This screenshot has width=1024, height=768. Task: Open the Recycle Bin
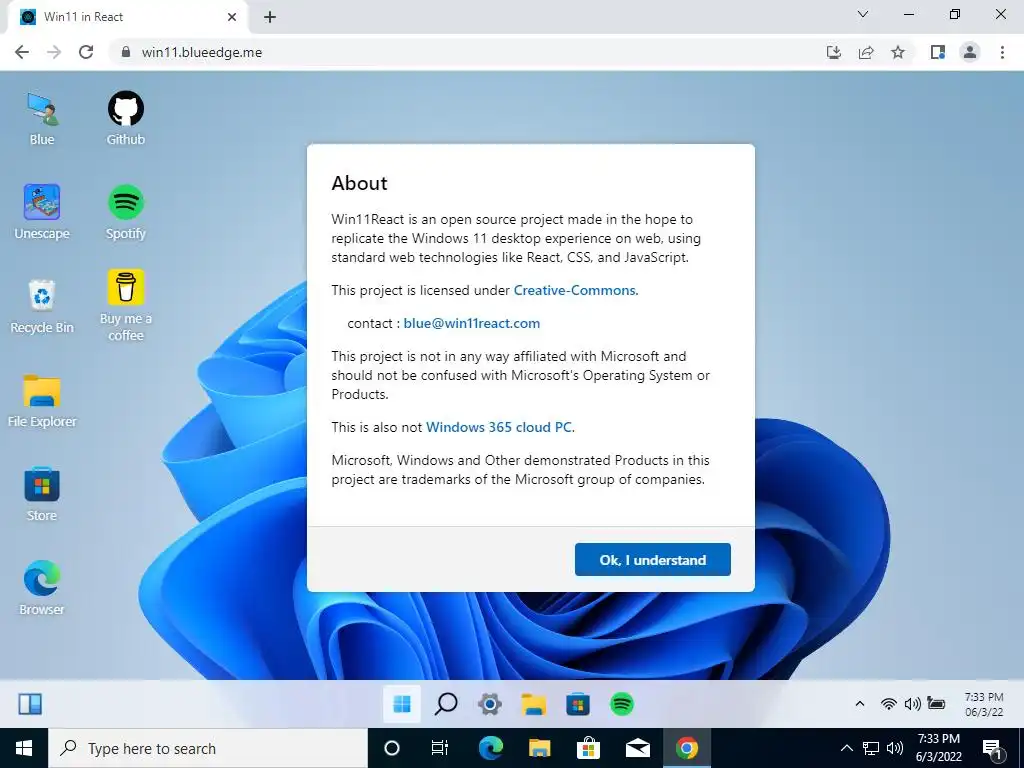point(42,306)
